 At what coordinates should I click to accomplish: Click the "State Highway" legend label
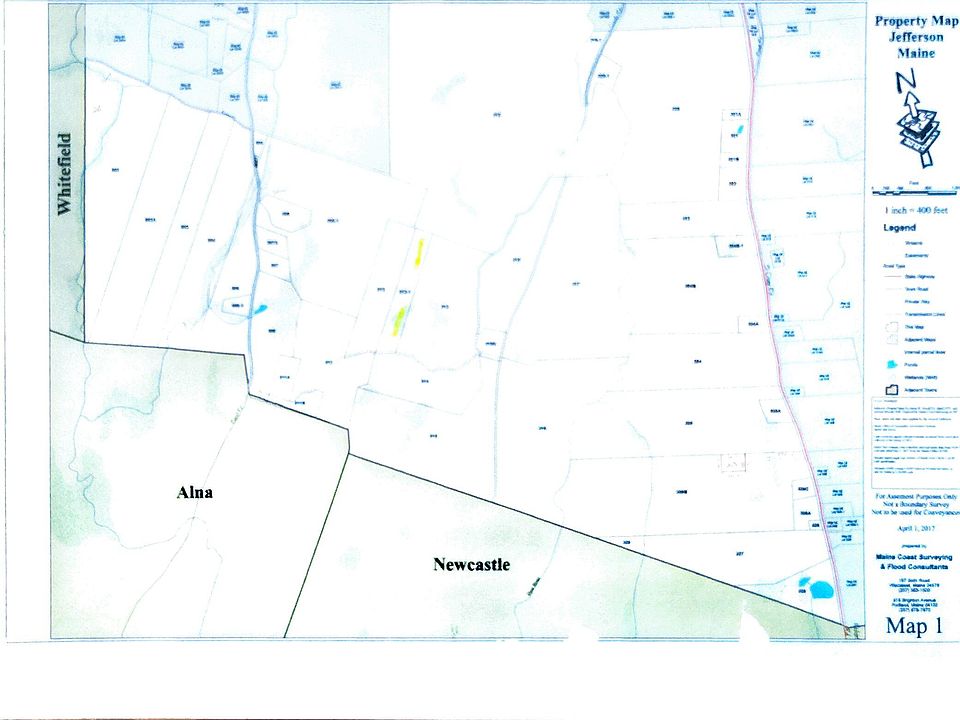[x=920, y=277]
